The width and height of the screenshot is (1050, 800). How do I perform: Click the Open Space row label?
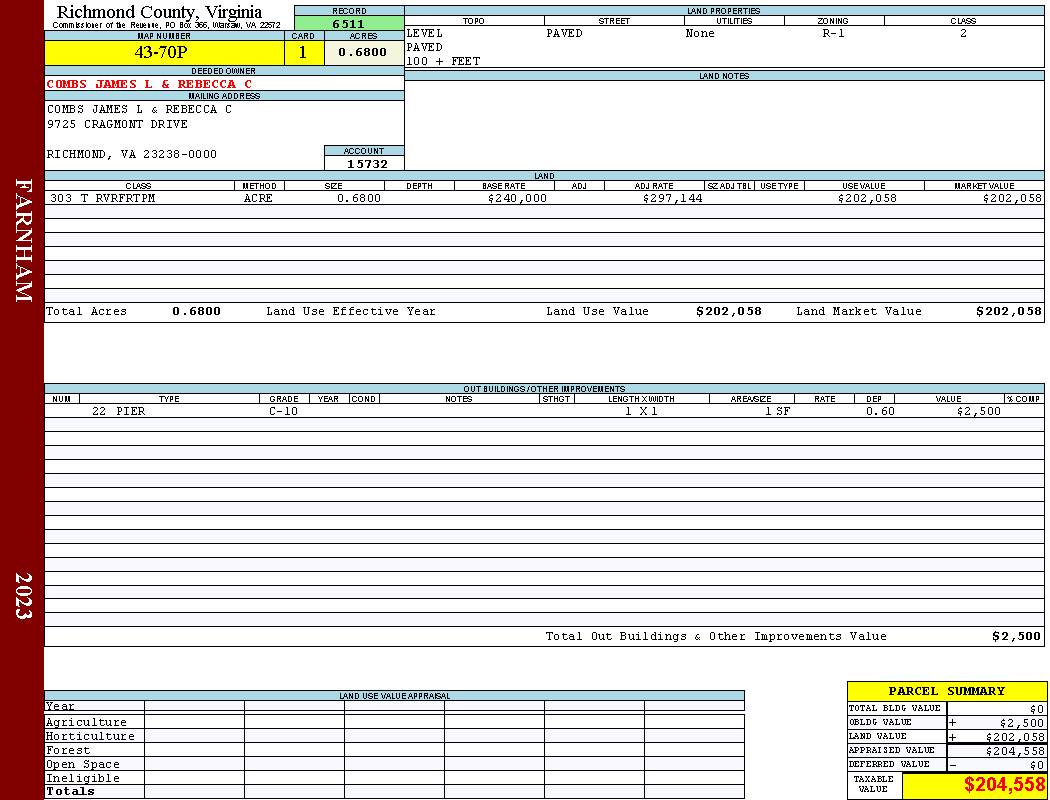click(x=82, y=765)
